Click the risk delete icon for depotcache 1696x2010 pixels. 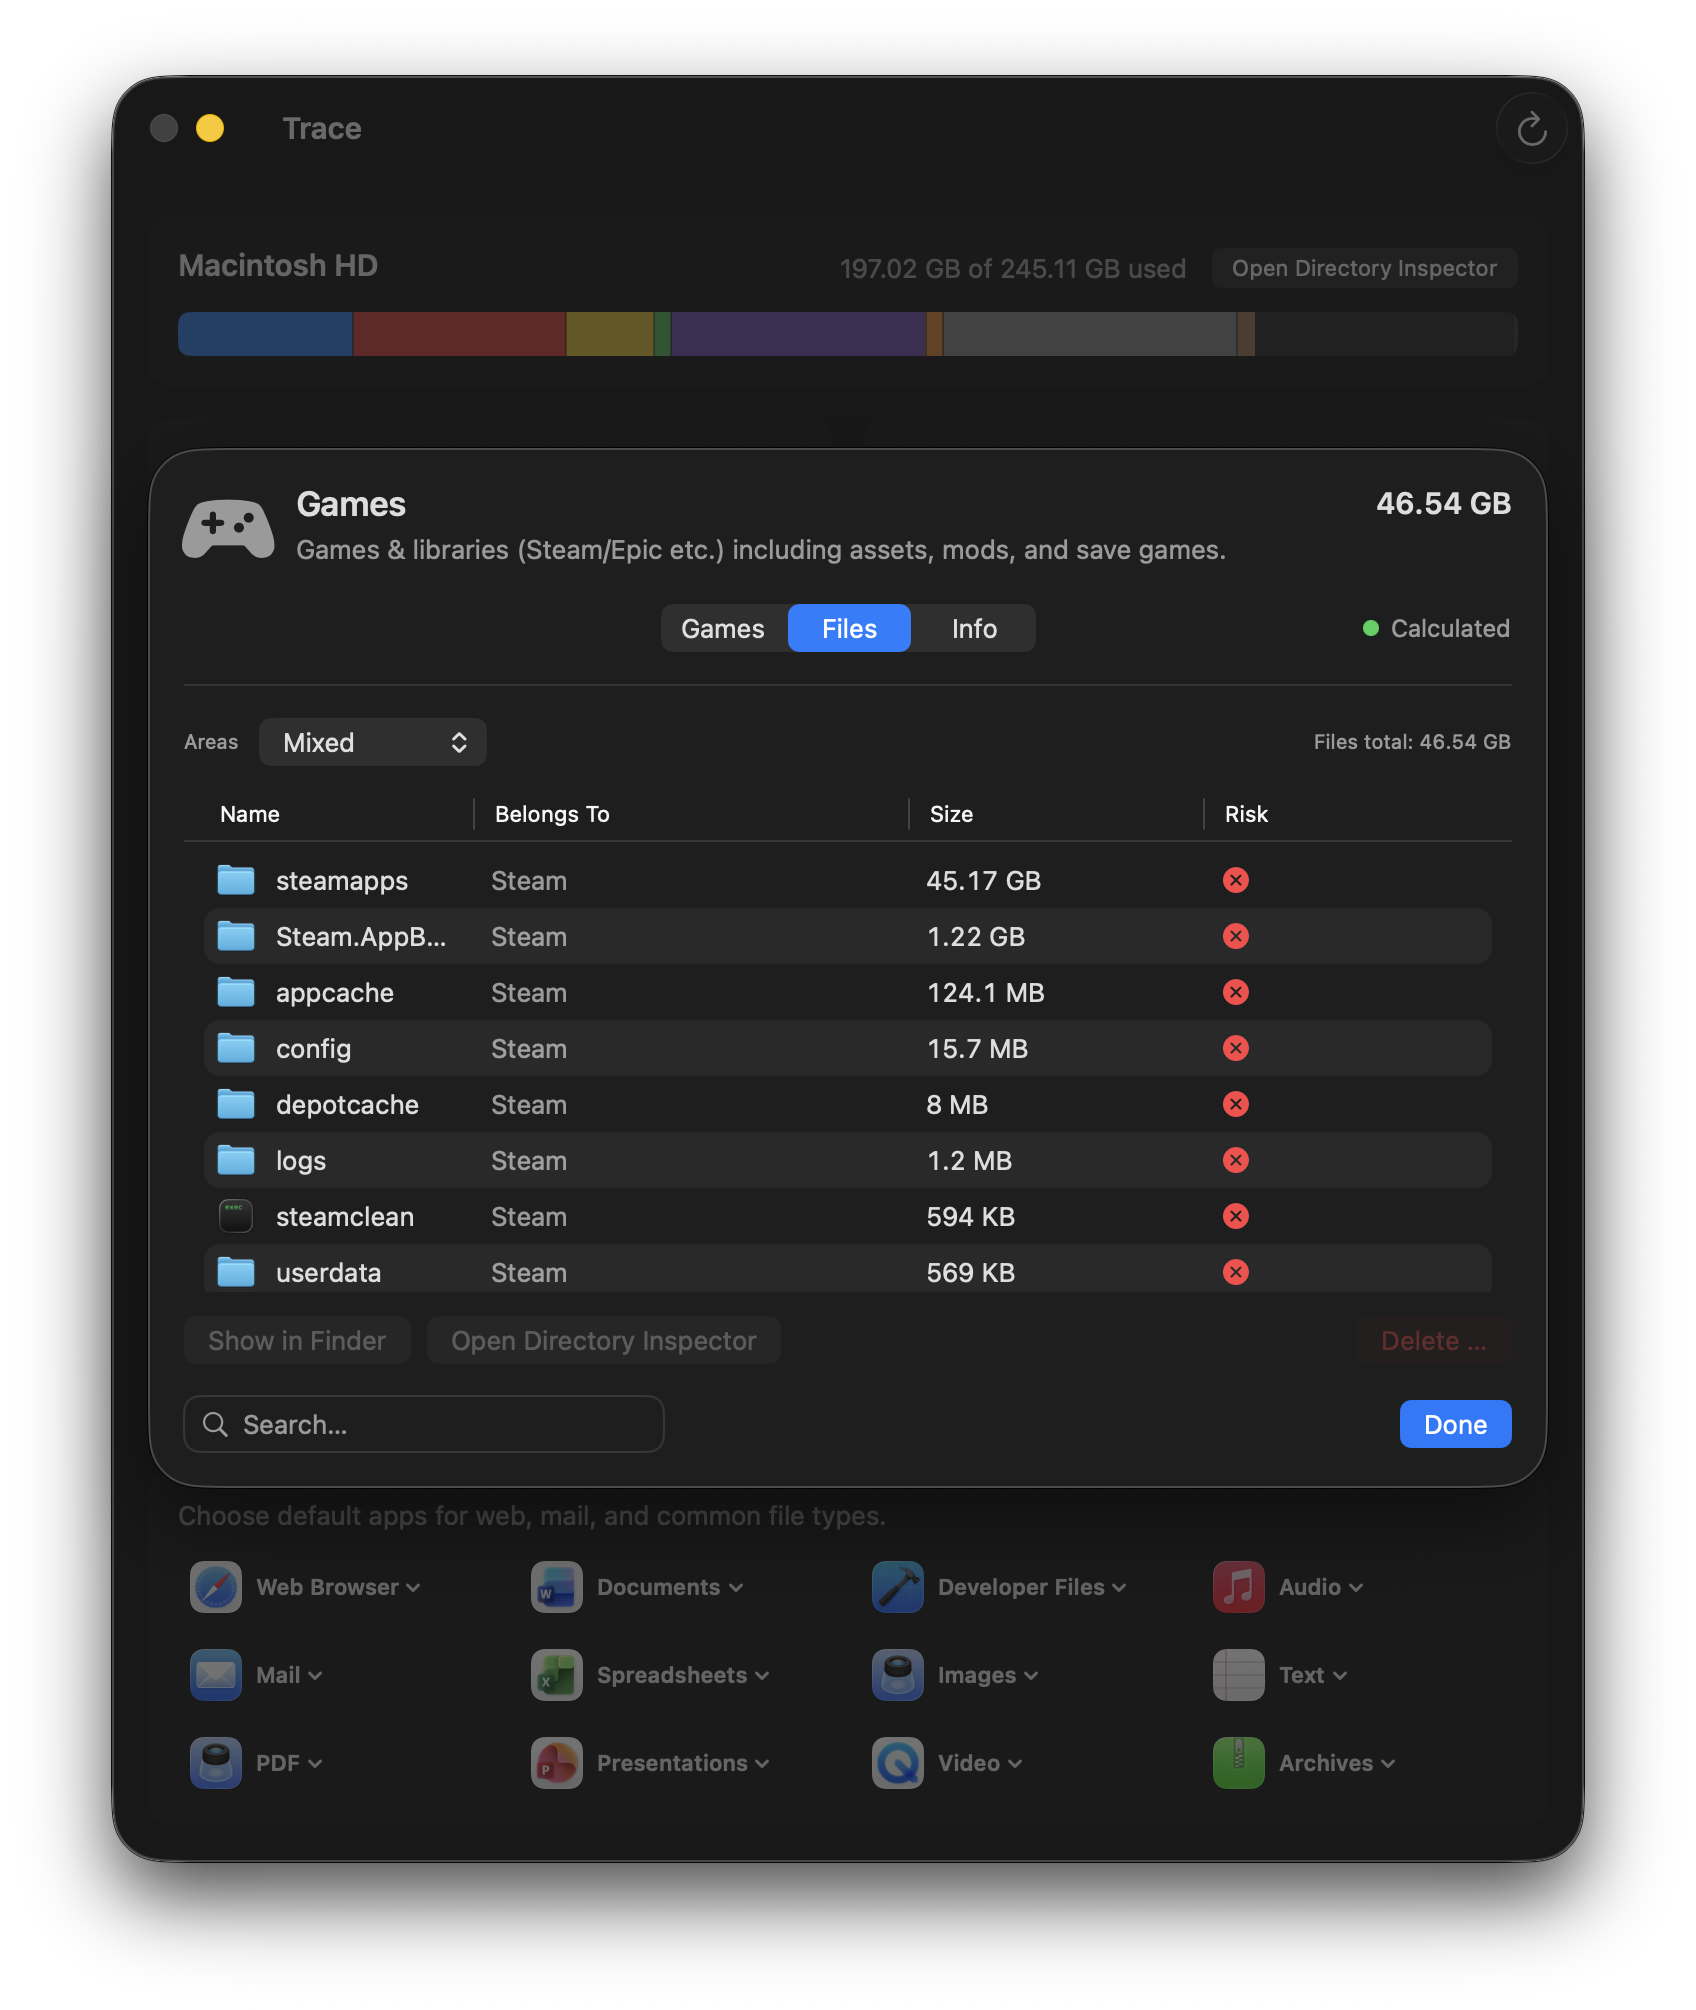[1236, 1104]
